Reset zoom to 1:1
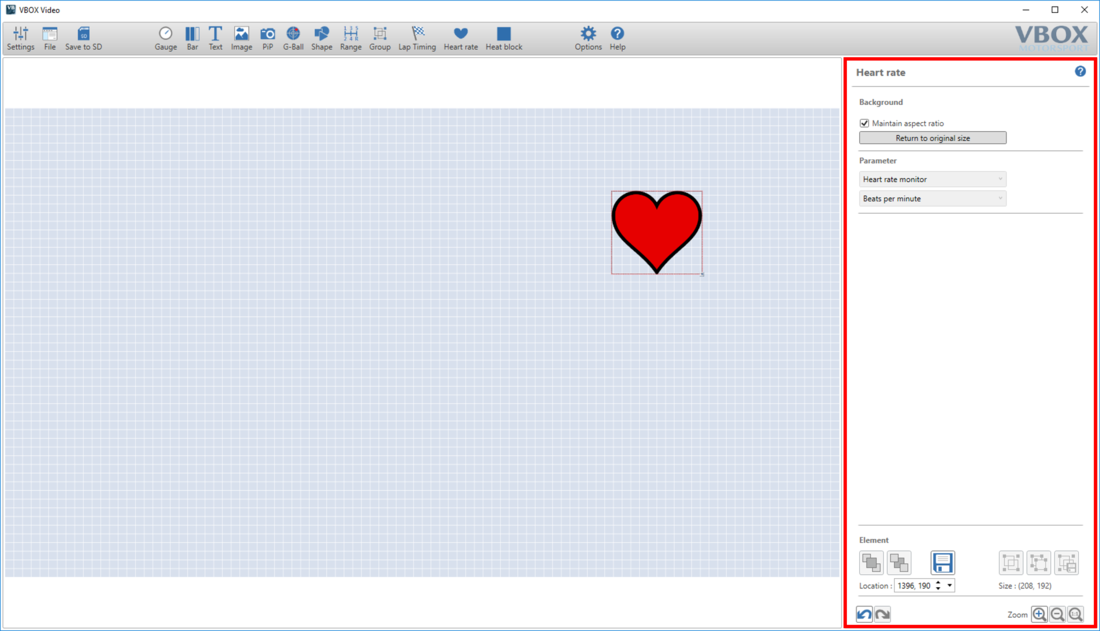Image resolution: width=1100 pixels, height=631 pixels. coord(1075,614)
